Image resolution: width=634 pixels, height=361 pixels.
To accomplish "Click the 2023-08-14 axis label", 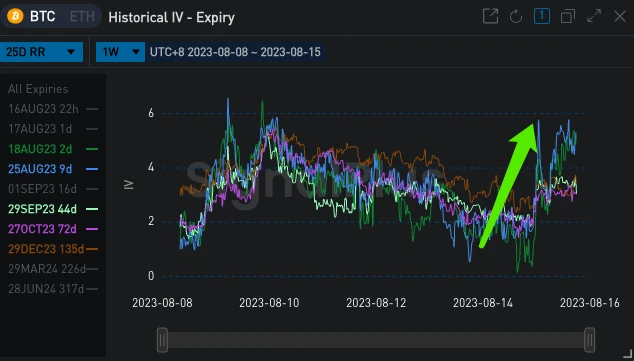I will 483,303.
